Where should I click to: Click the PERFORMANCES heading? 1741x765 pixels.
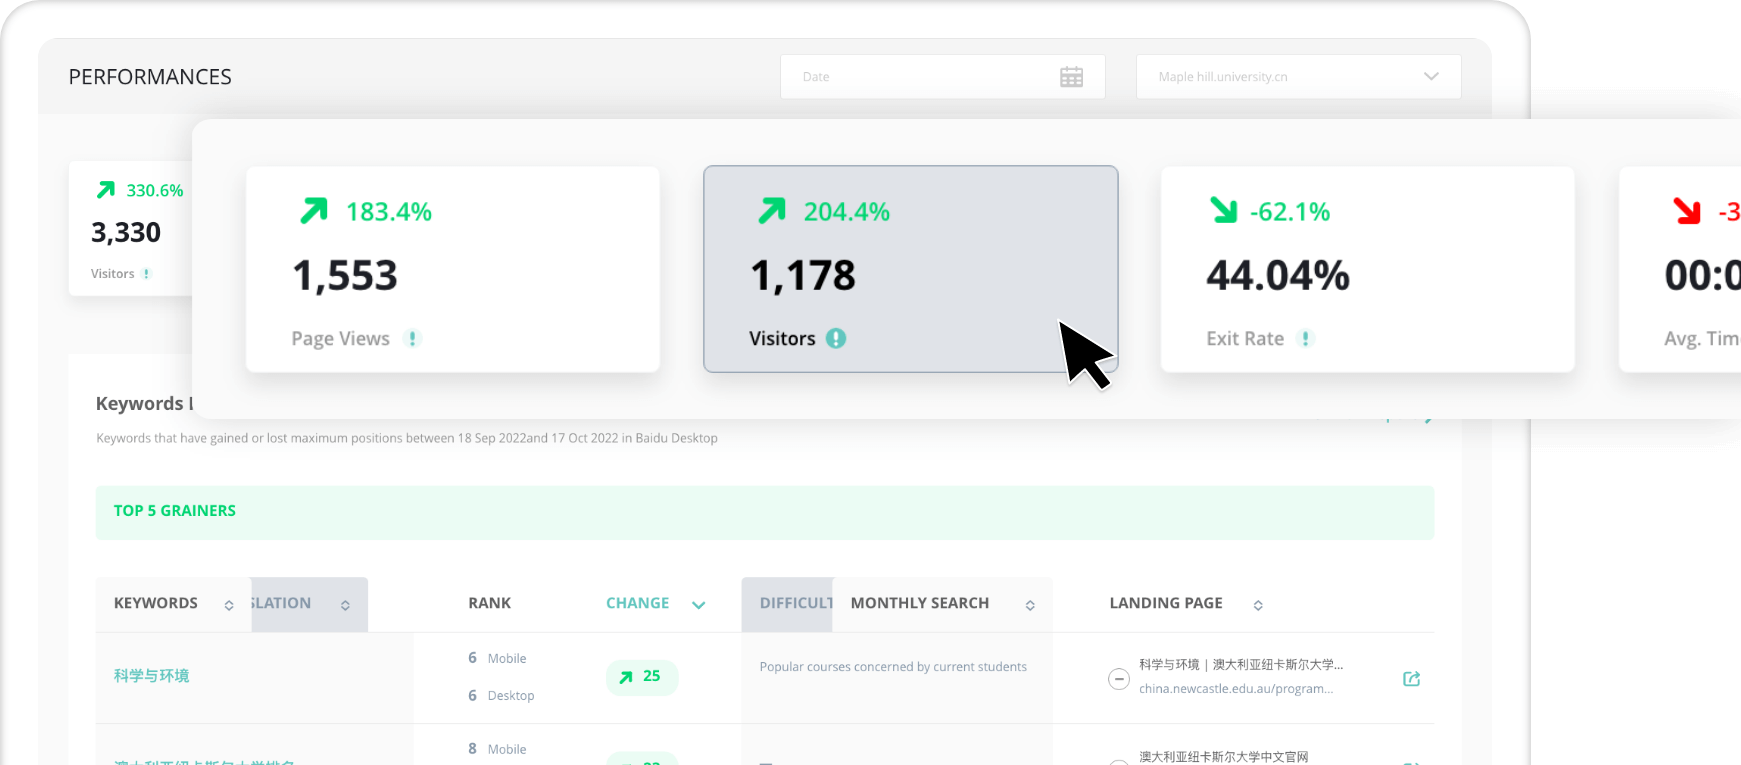pyautogui.click(x=150, y=77)
